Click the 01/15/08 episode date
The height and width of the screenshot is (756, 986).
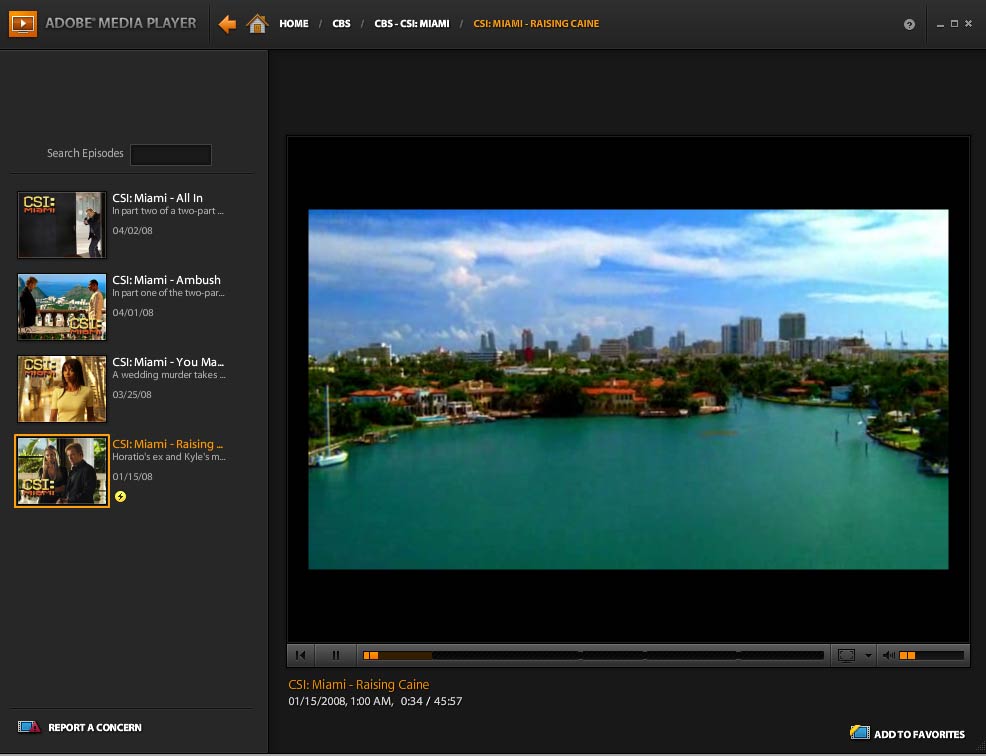coord(132,477)
